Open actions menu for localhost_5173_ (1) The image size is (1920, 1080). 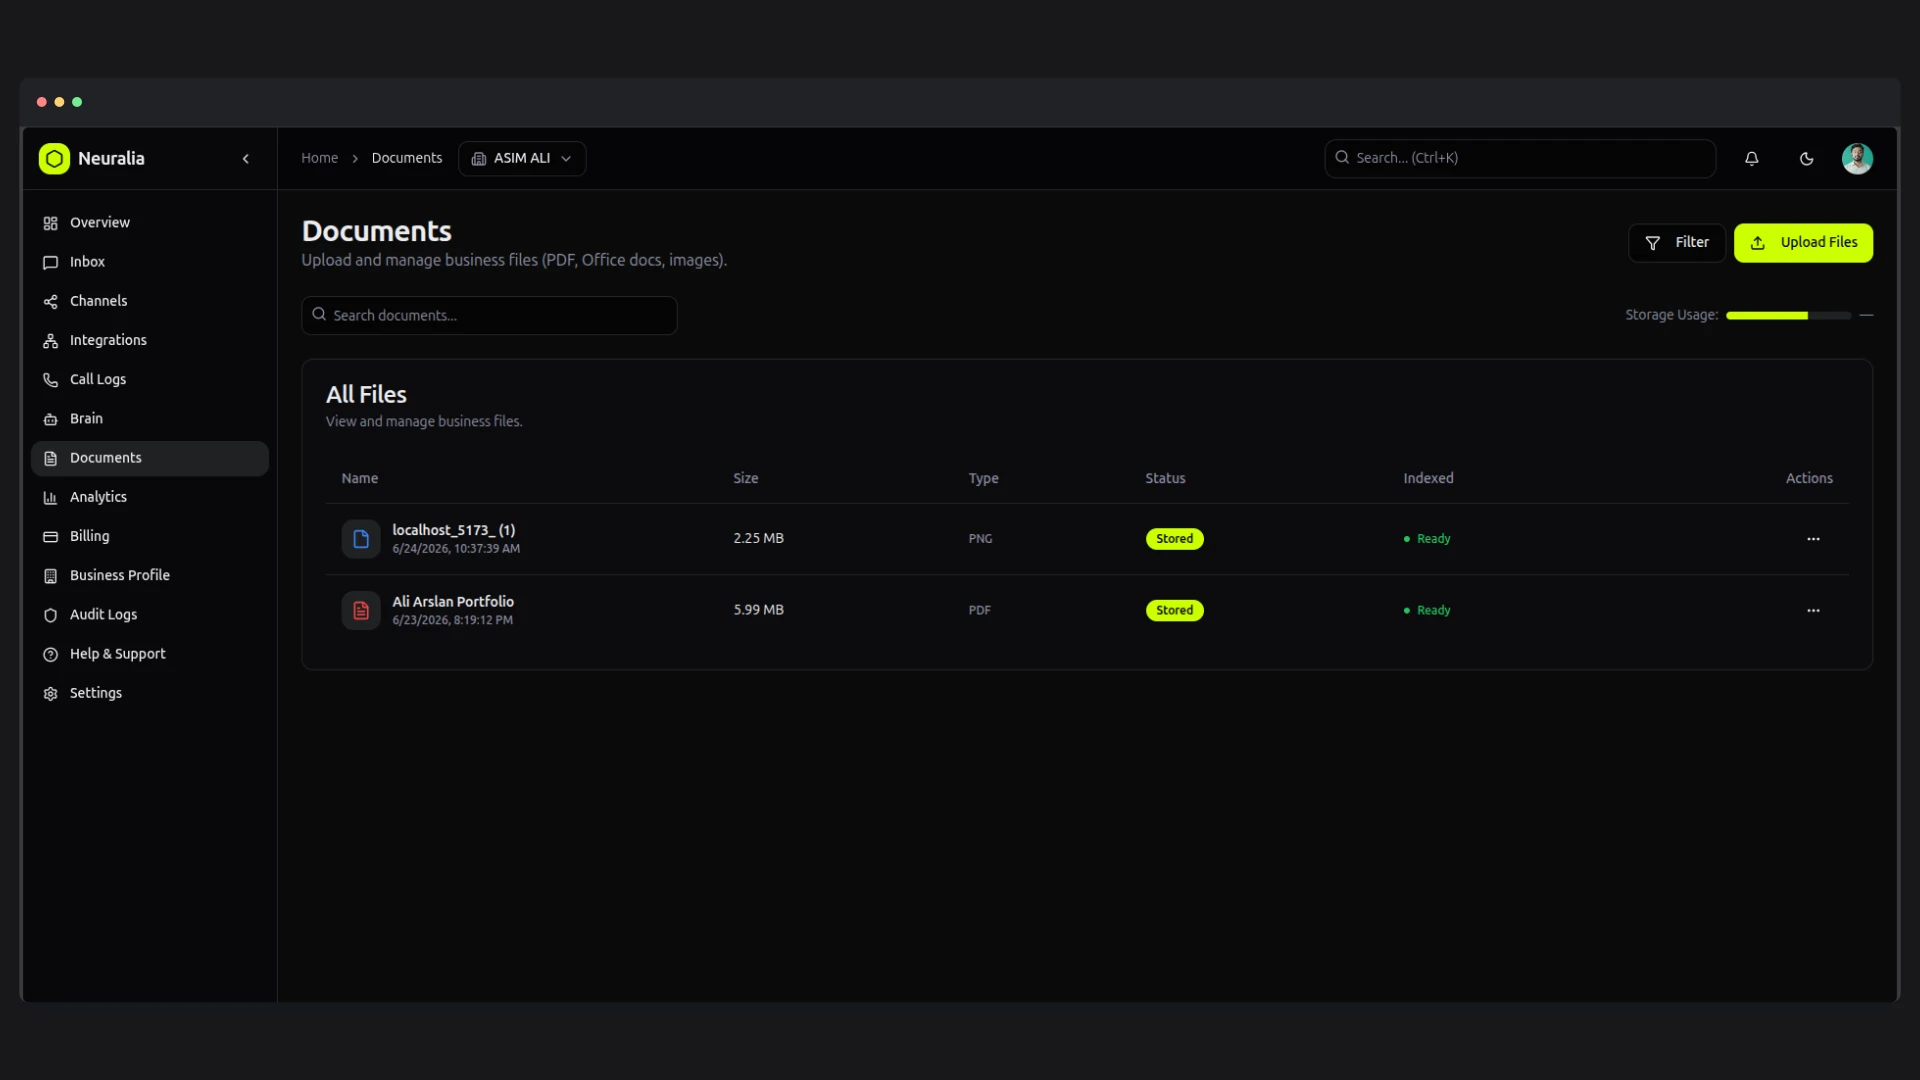click(x=1813, y=539)
